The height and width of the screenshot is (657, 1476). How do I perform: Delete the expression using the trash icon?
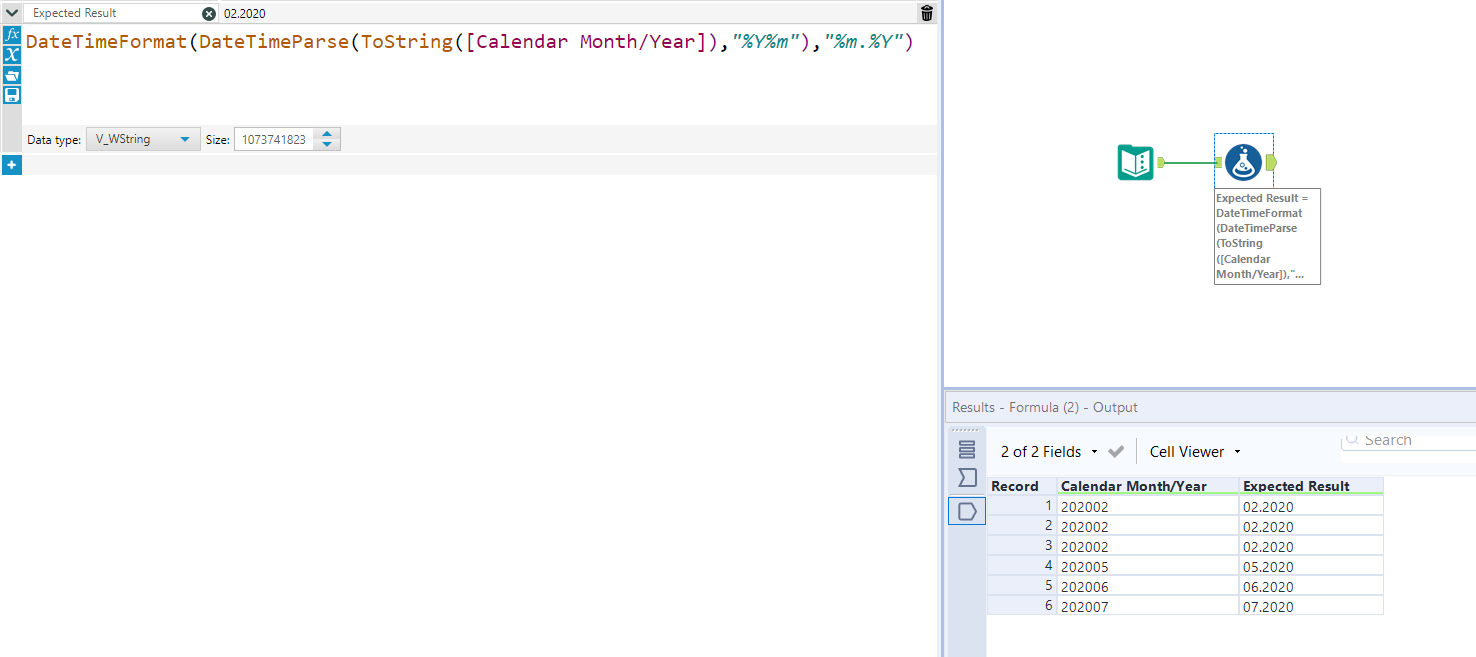[x=926, y=13]
